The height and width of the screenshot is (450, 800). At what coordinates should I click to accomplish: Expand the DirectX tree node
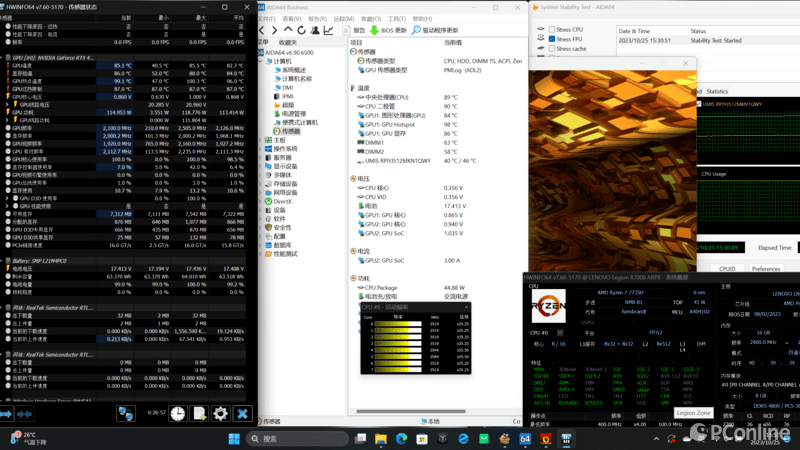click(x=261, y=202)
